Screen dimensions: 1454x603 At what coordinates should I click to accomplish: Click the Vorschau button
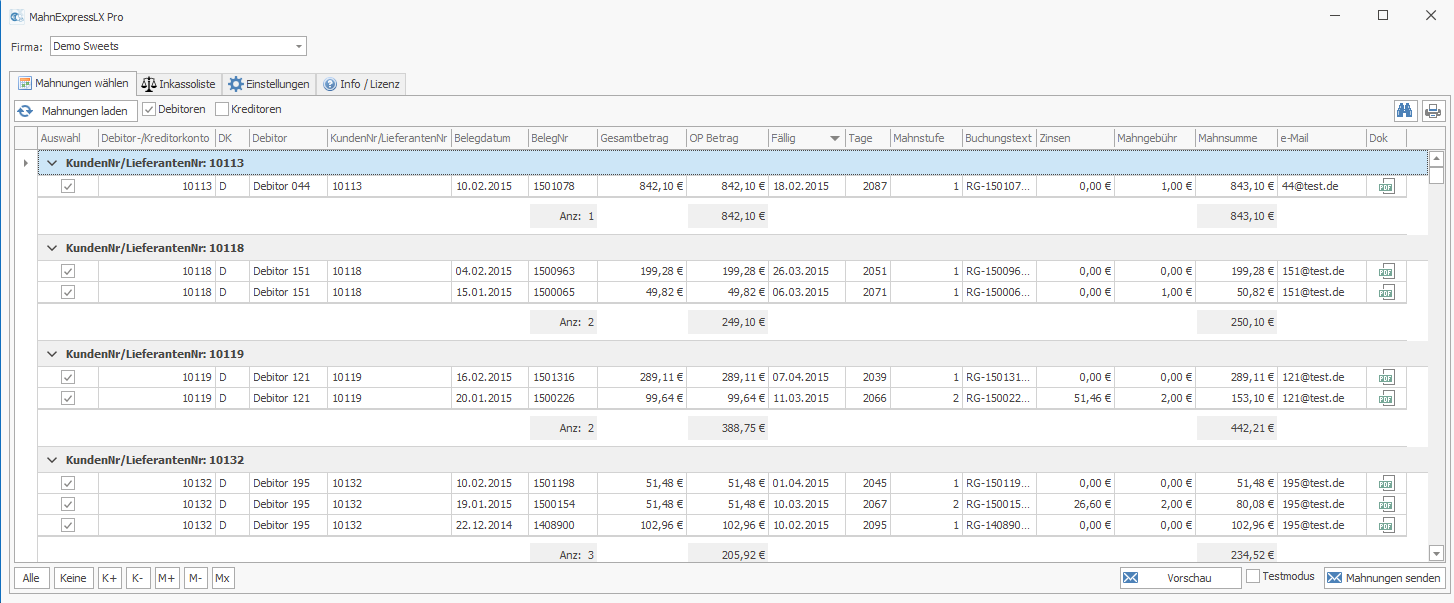(x=1180, y=578)
